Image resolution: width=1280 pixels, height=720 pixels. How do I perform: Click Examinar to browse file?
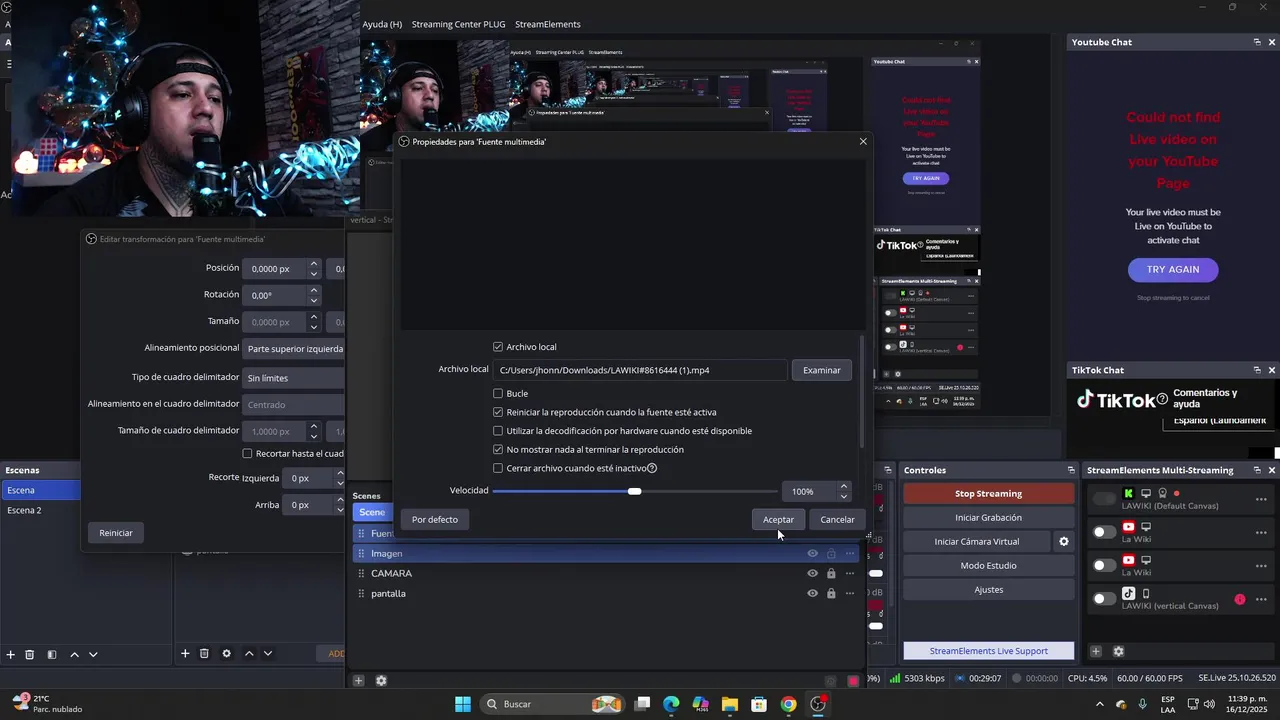click(822, 370)
